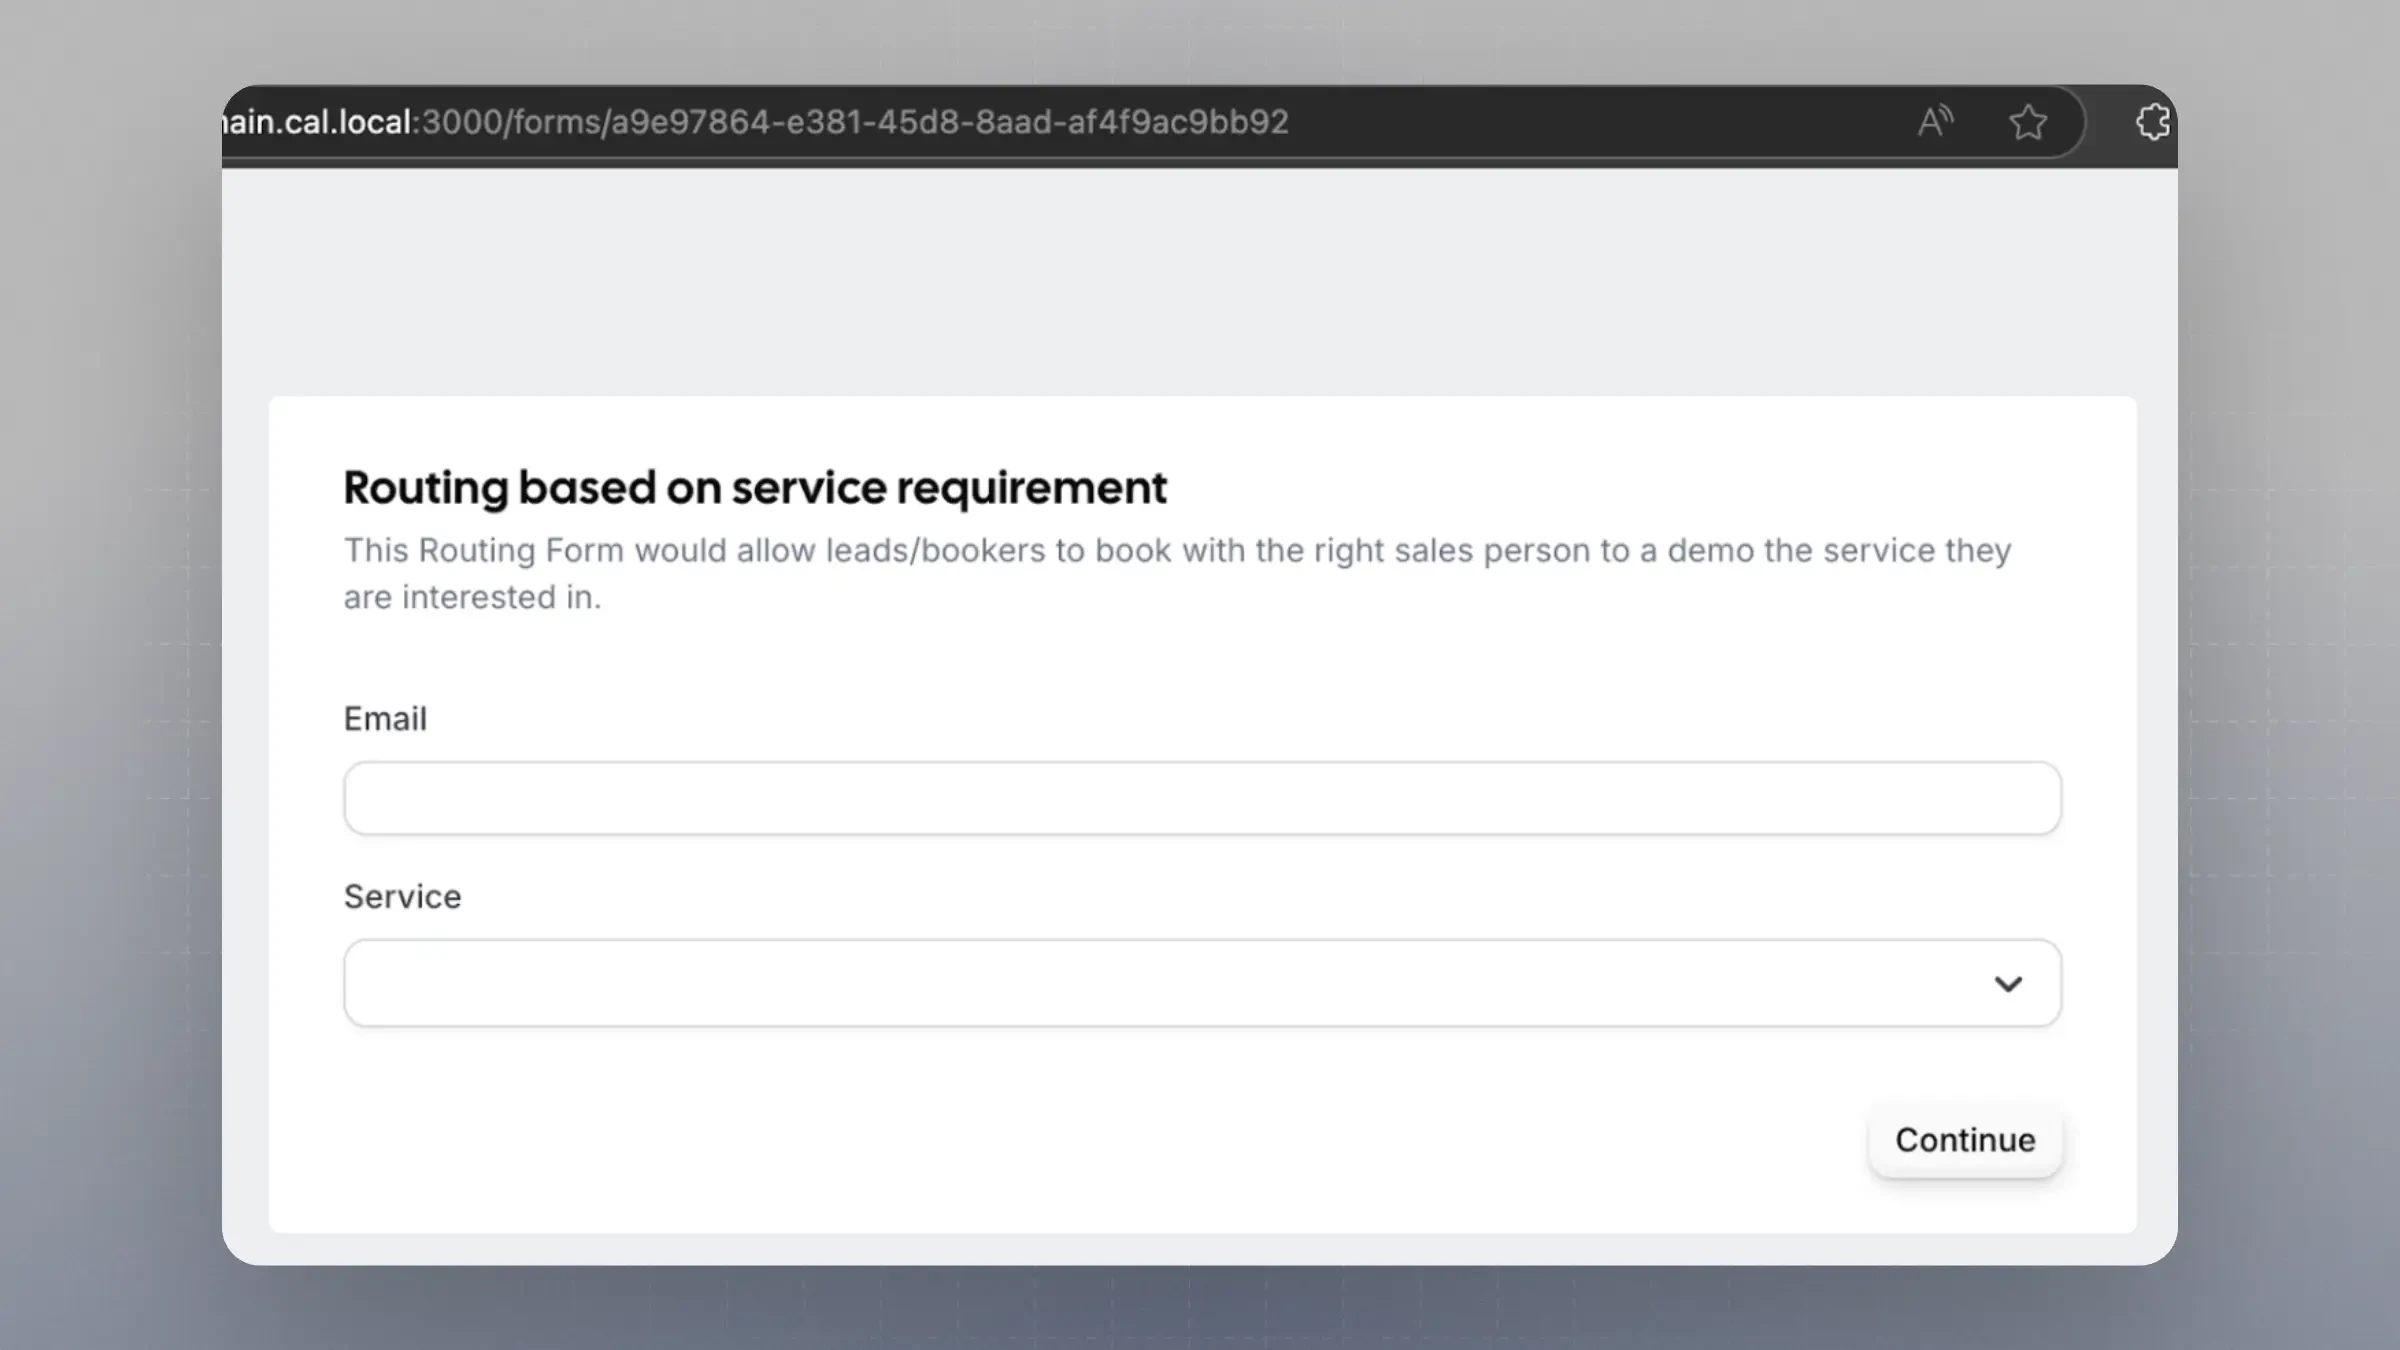Click the Email field label

click(x=385, y=719)
